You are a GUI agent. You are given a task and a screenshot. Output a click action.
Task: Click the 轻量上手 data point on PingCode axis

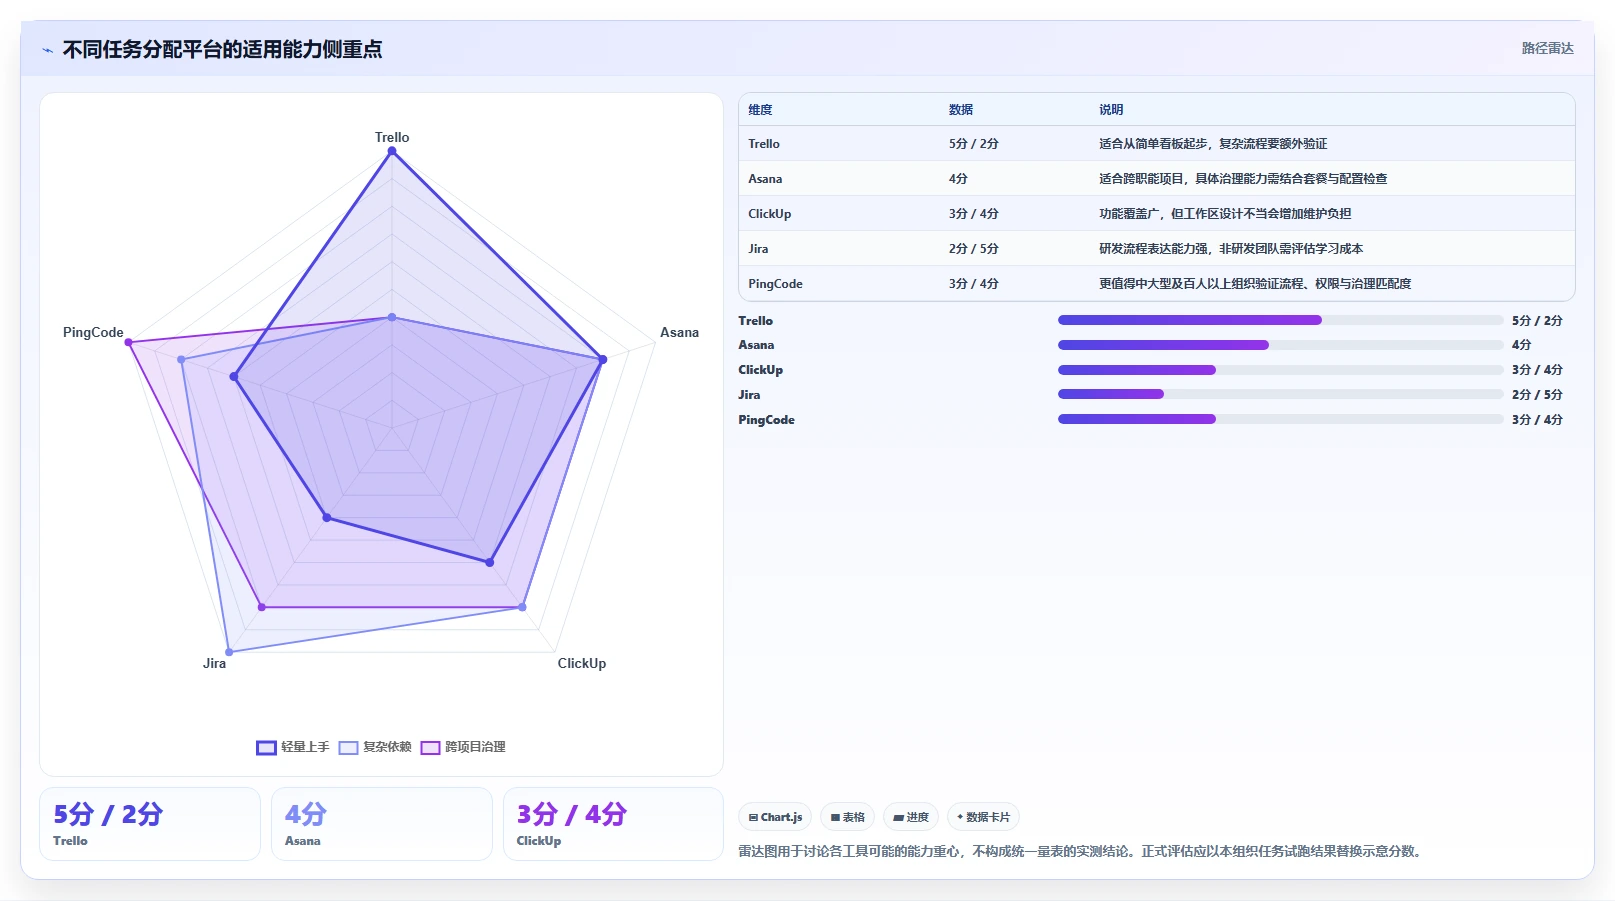click(234, 377)
